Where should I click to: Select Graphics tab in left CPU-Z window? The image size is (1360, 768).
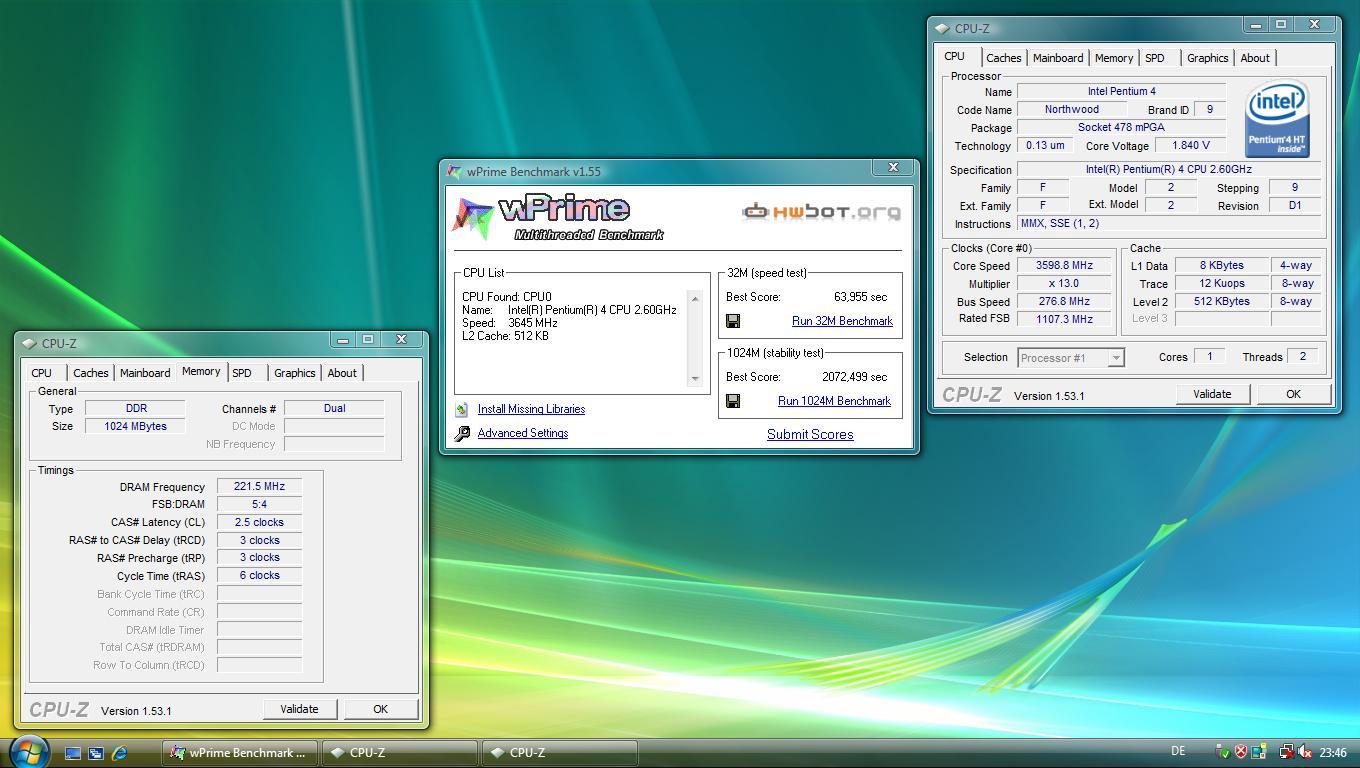(x=294, y=373)
